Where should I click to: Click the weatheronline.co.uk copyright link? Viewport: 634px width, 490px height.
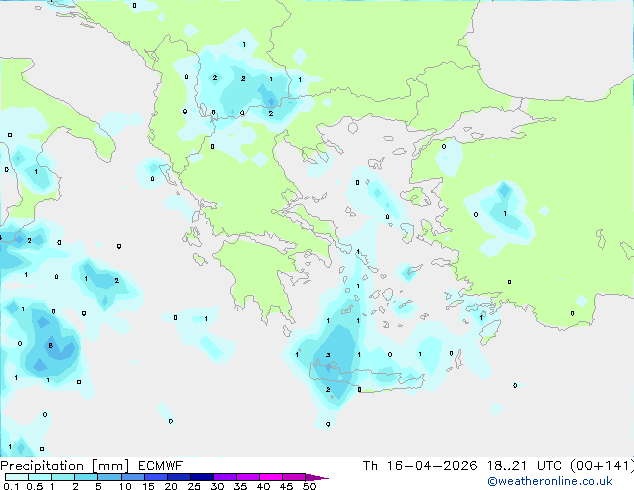550,482
